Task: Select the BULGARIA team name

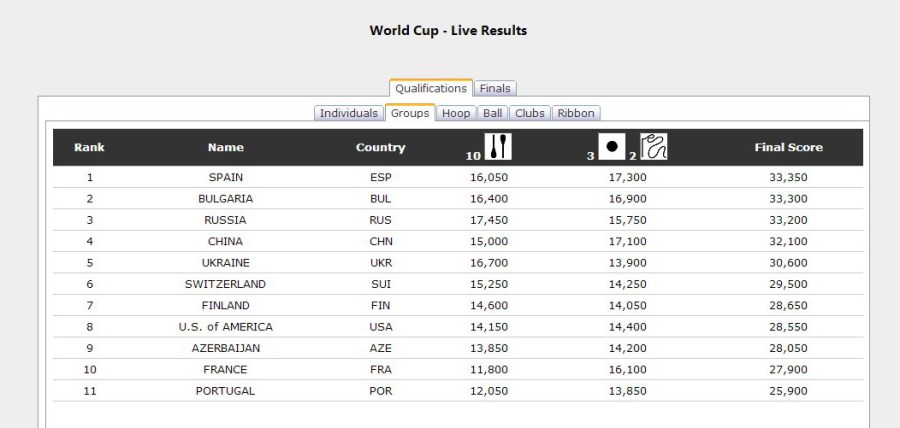Action: click(225, 199)
